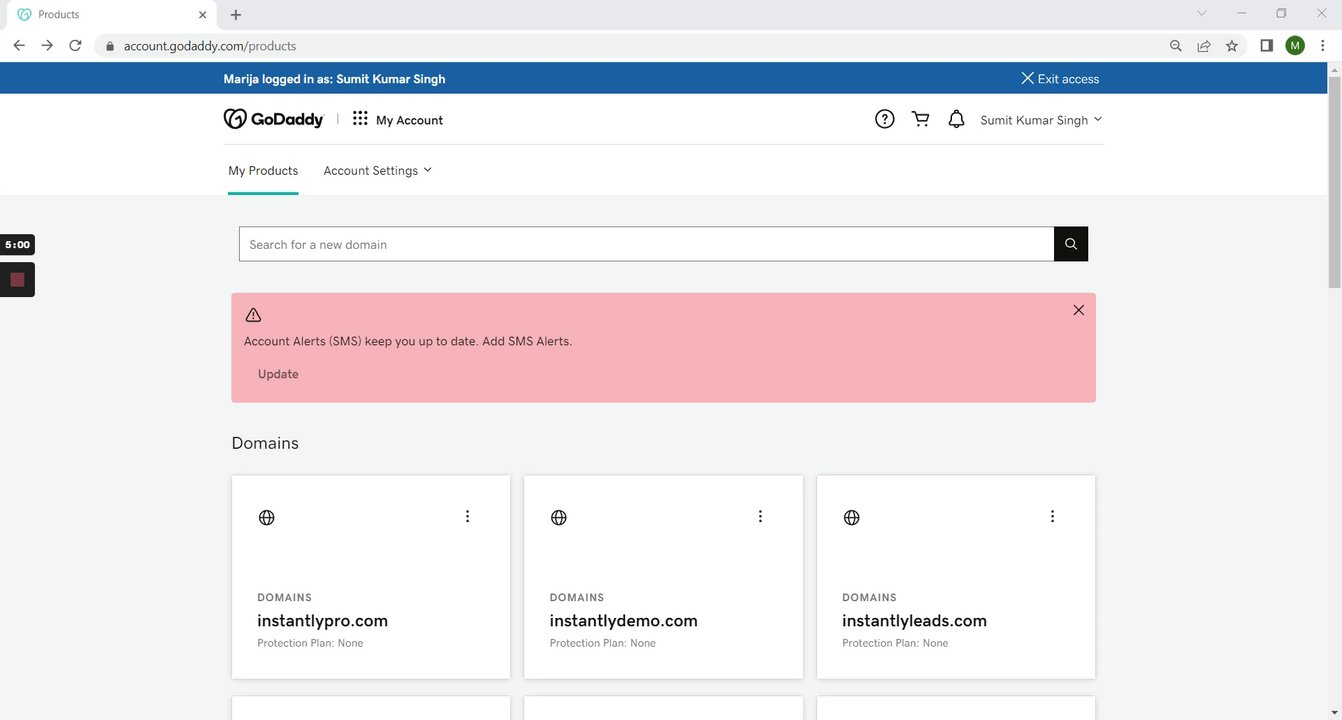Open the GoDaddy help question mark icon
The height and width of the screenshot is (720, 1342).
[884, 120]
